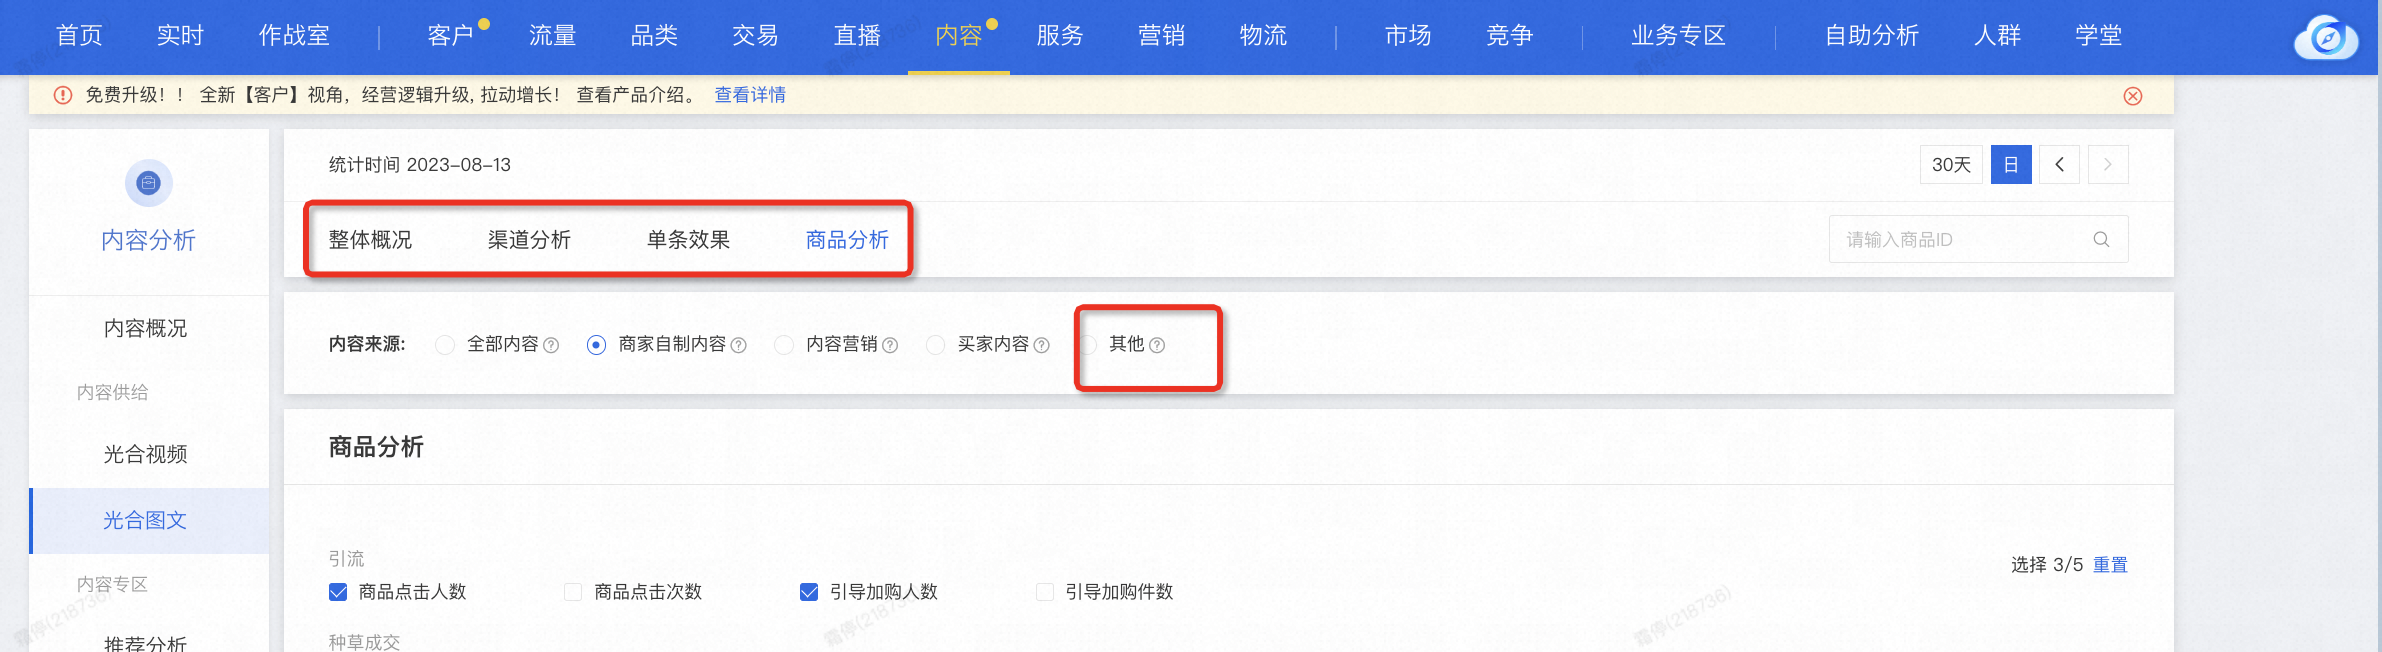Open 流量 in top navigation
Viewport: 2382px width, 652px height.
pyautogui.click(x=552, y=36)
